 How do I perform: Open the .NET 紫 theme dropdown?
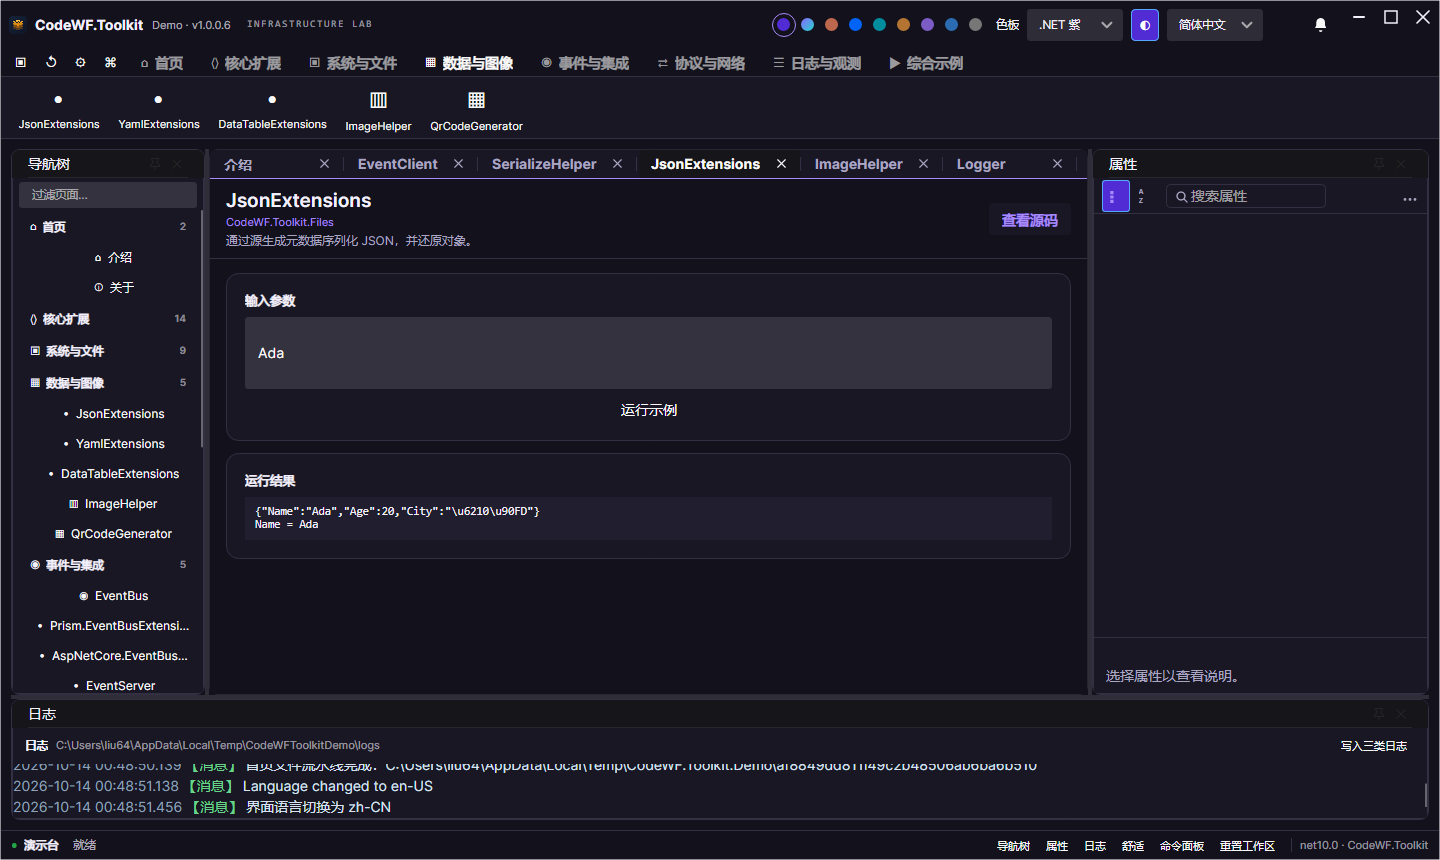click(1074, 25)
